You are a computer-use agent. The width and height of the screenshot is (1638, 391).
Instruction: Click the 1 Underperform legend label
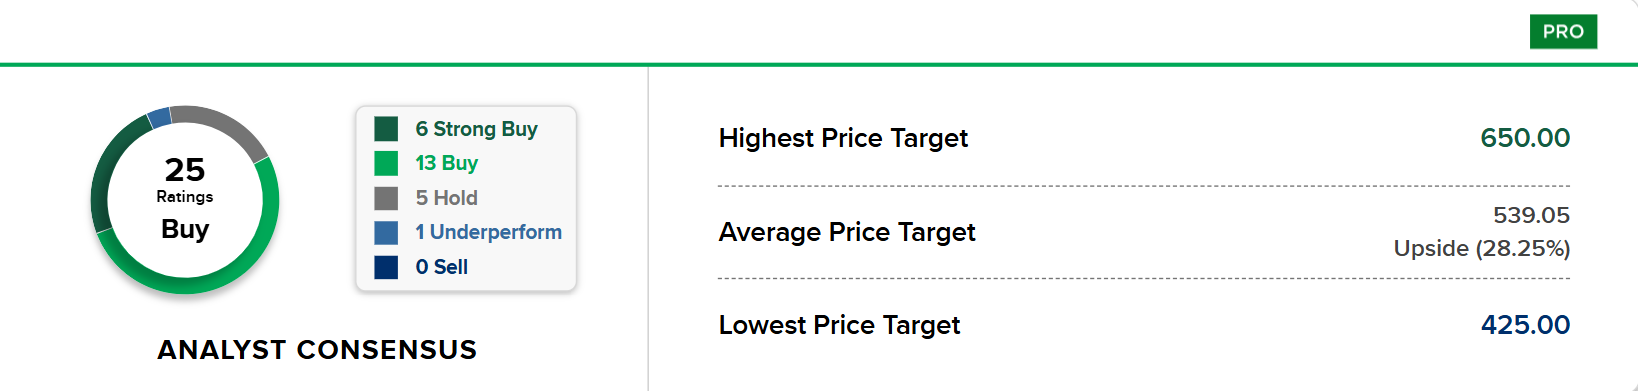point(488,232)
